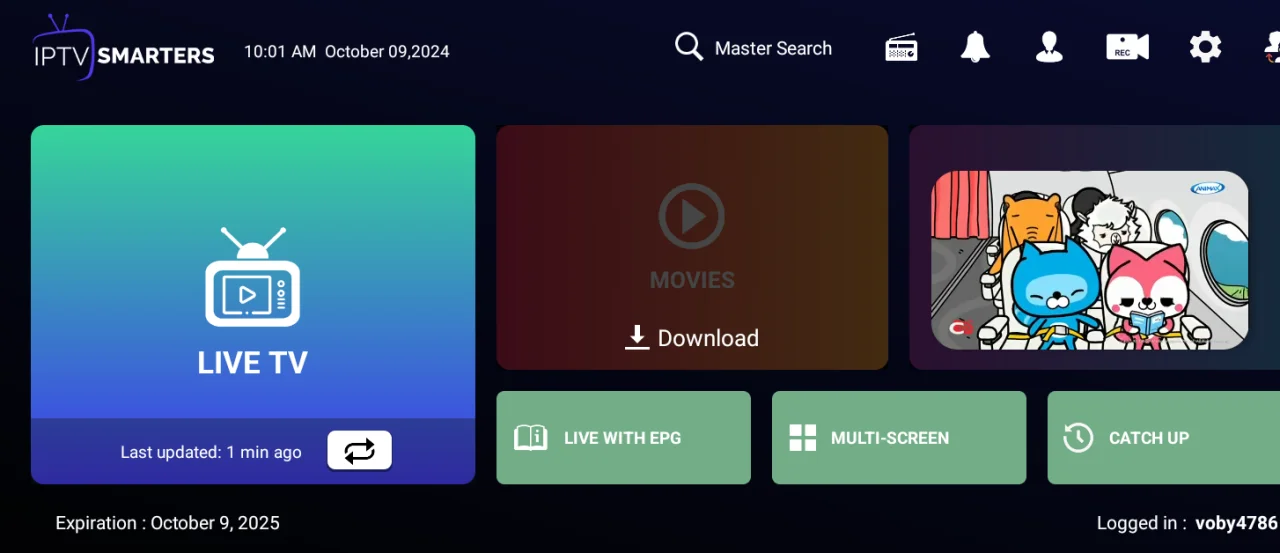
Task: Click the Live TV television icon
Action: click(x=253, y=277)
